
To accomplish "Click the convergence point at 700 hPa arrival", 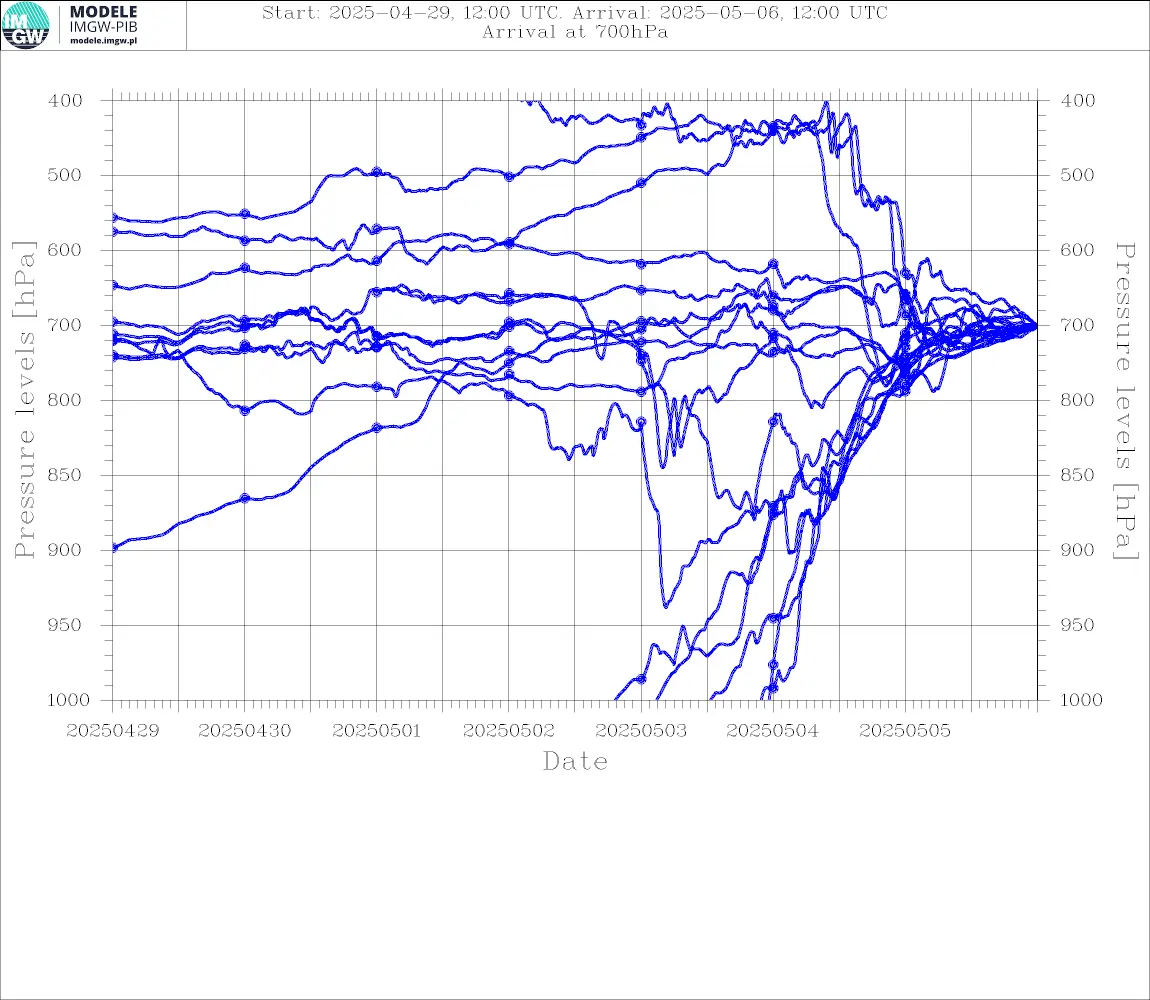I will pos(1036,325).
